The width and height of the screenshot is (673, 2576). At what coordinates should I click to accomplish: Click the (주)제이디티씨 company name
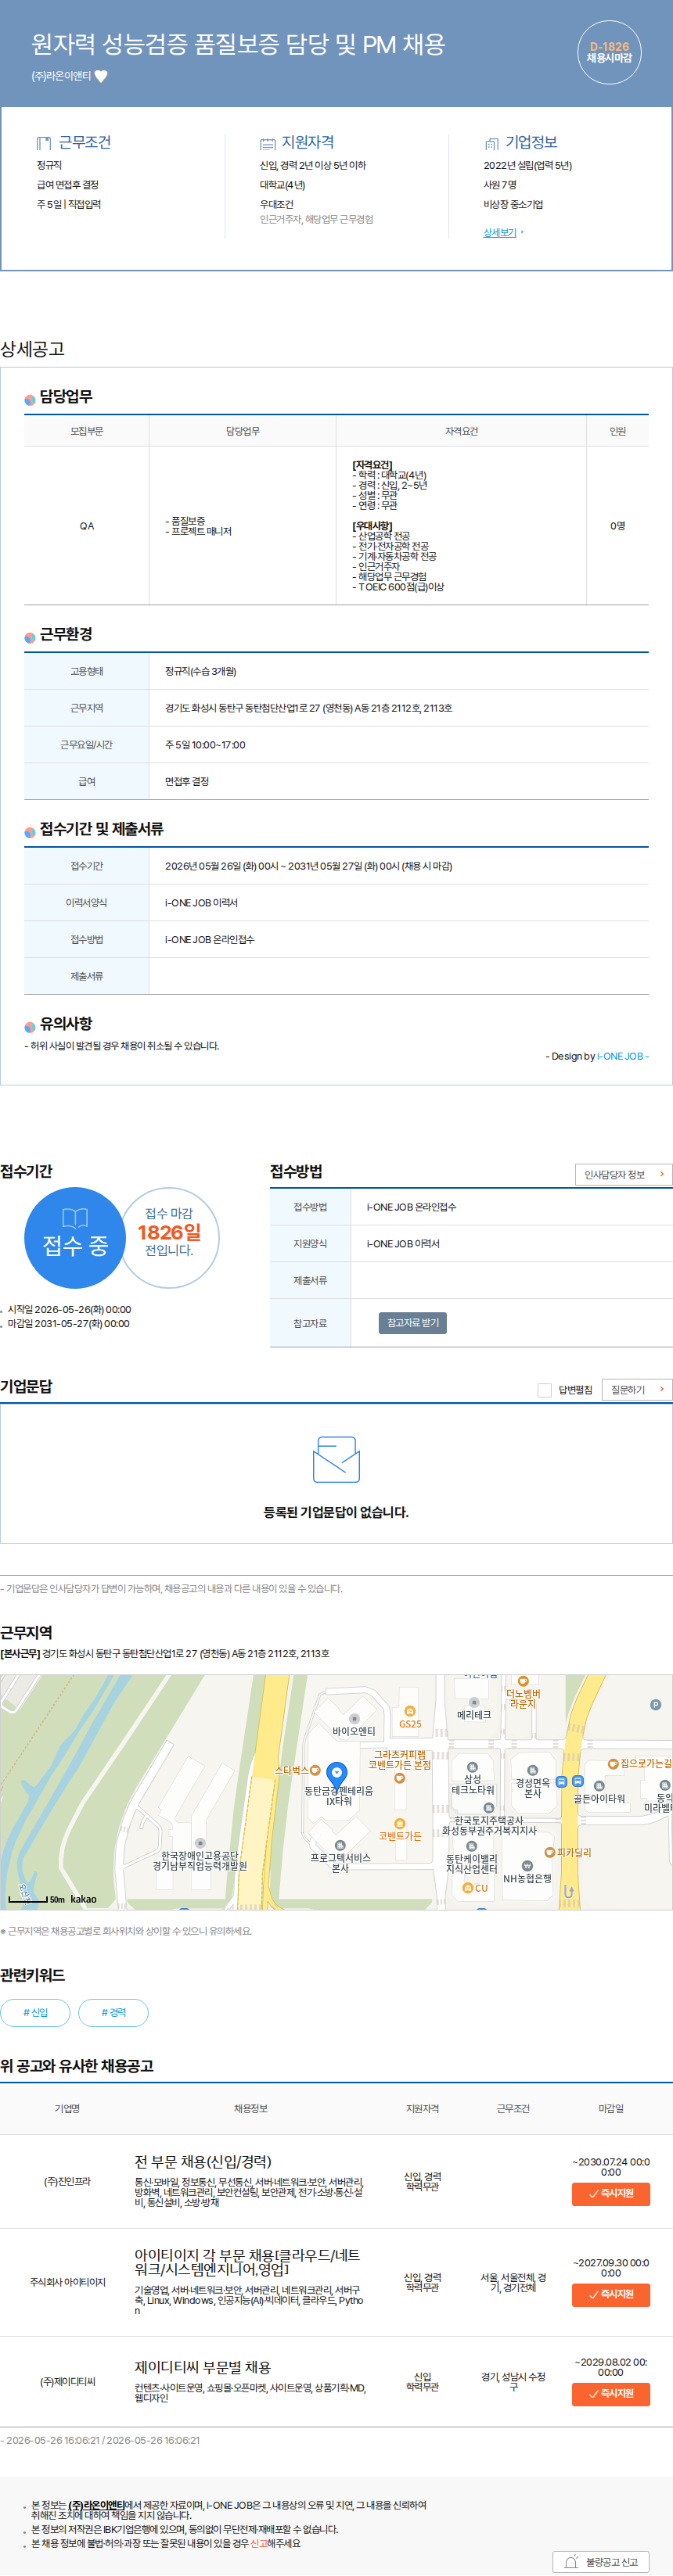67,2381
